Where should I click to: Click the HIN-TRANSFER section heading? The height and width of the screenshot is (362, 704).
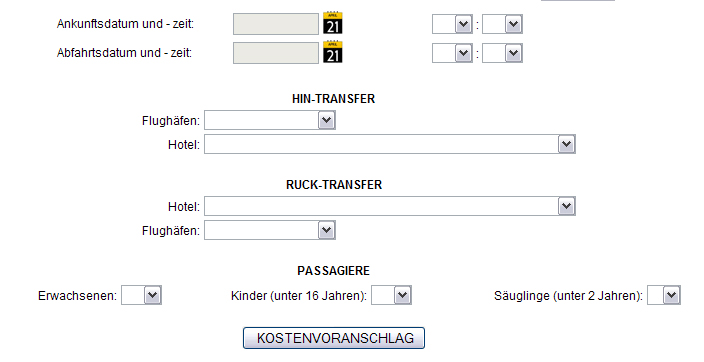tap(333, 99)
